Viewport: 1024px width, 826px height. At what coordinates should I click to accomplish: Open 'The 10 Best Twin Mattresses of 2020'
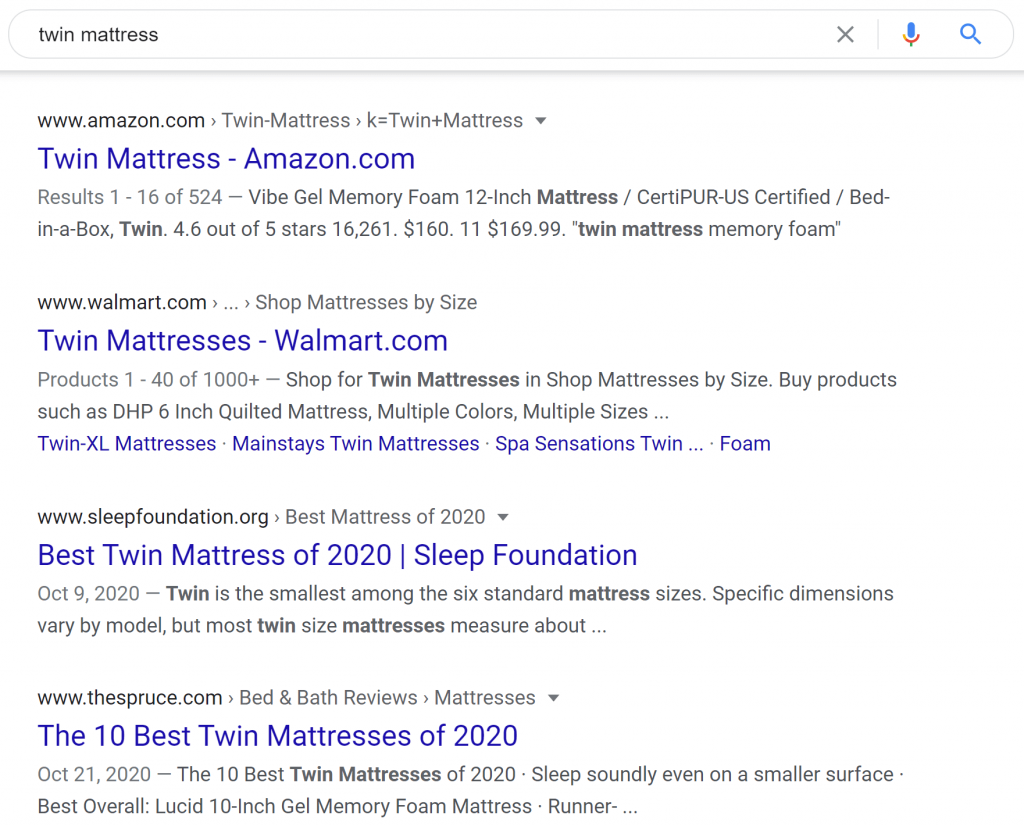(x=278, y=736)
